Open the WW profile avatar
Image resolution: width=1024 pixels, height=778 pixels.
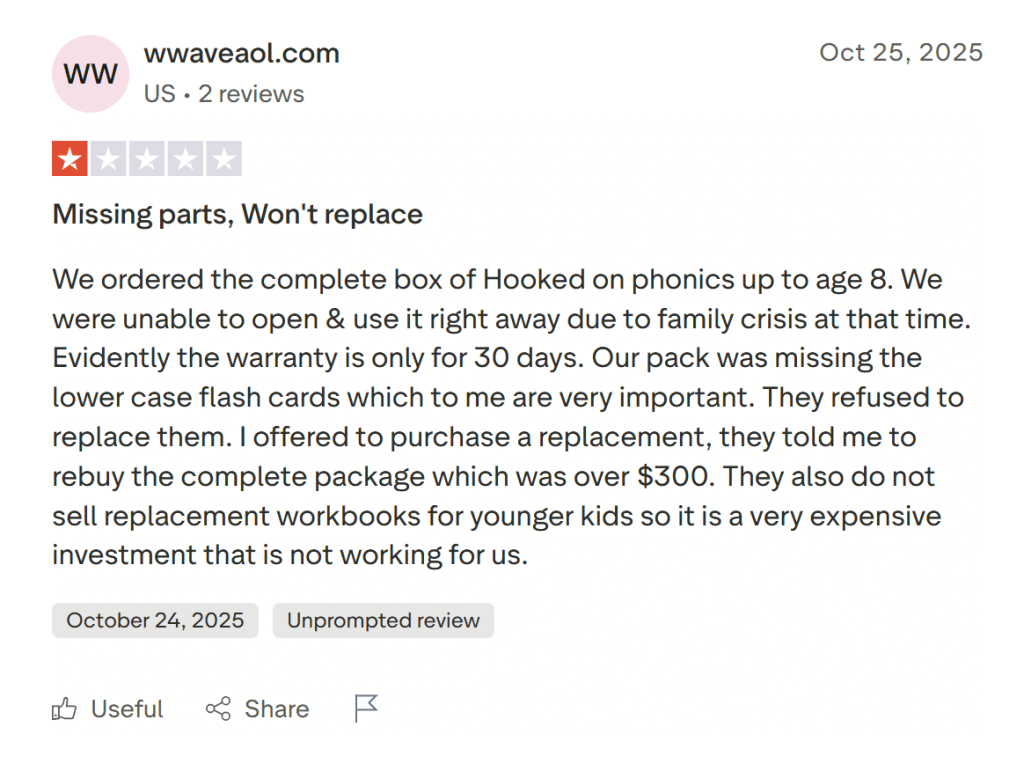pos(90,74)
